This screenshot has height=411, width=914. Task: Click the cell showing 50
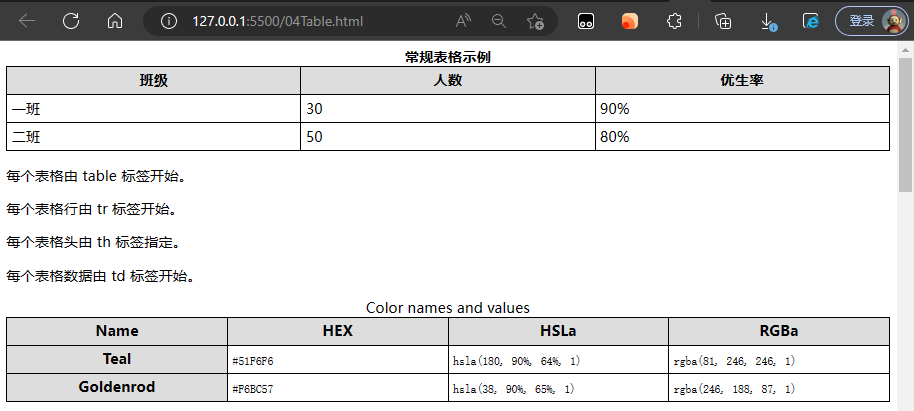[x=448, y=136]
